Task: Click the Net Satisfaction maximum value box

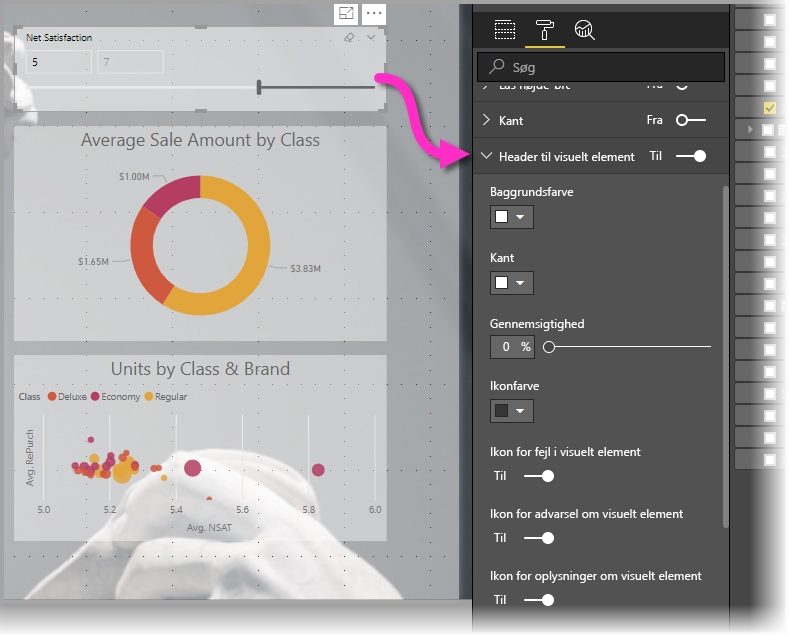Action: tap(130, 62)
